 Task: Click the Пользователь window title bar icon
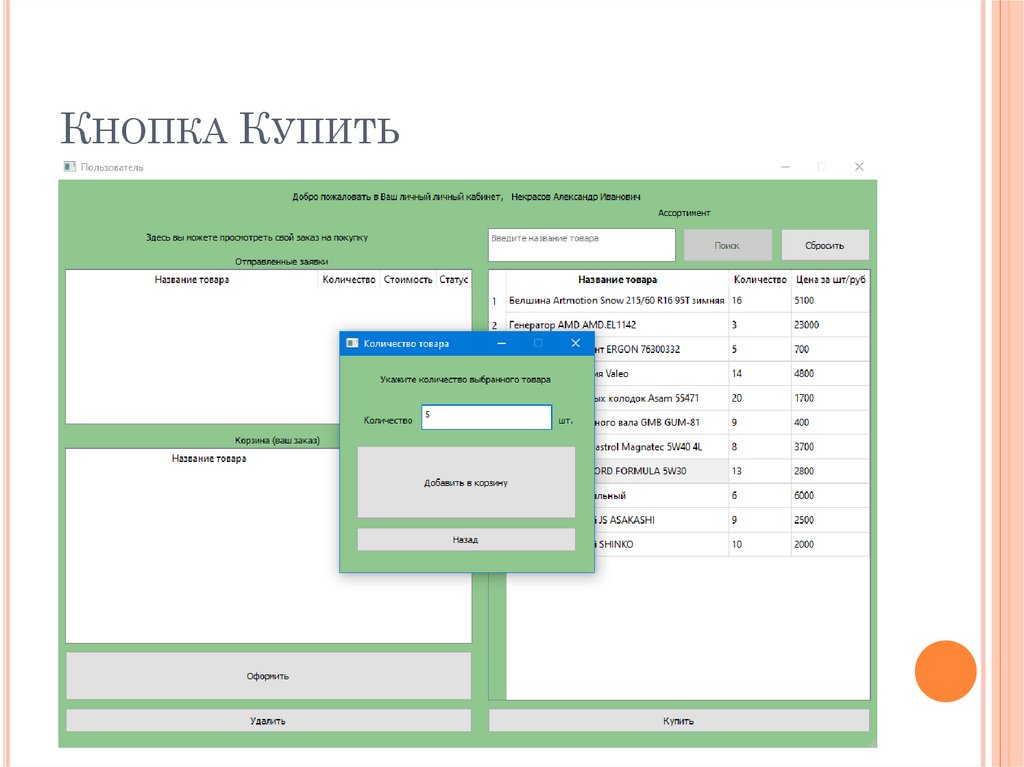tap(69, 167)
